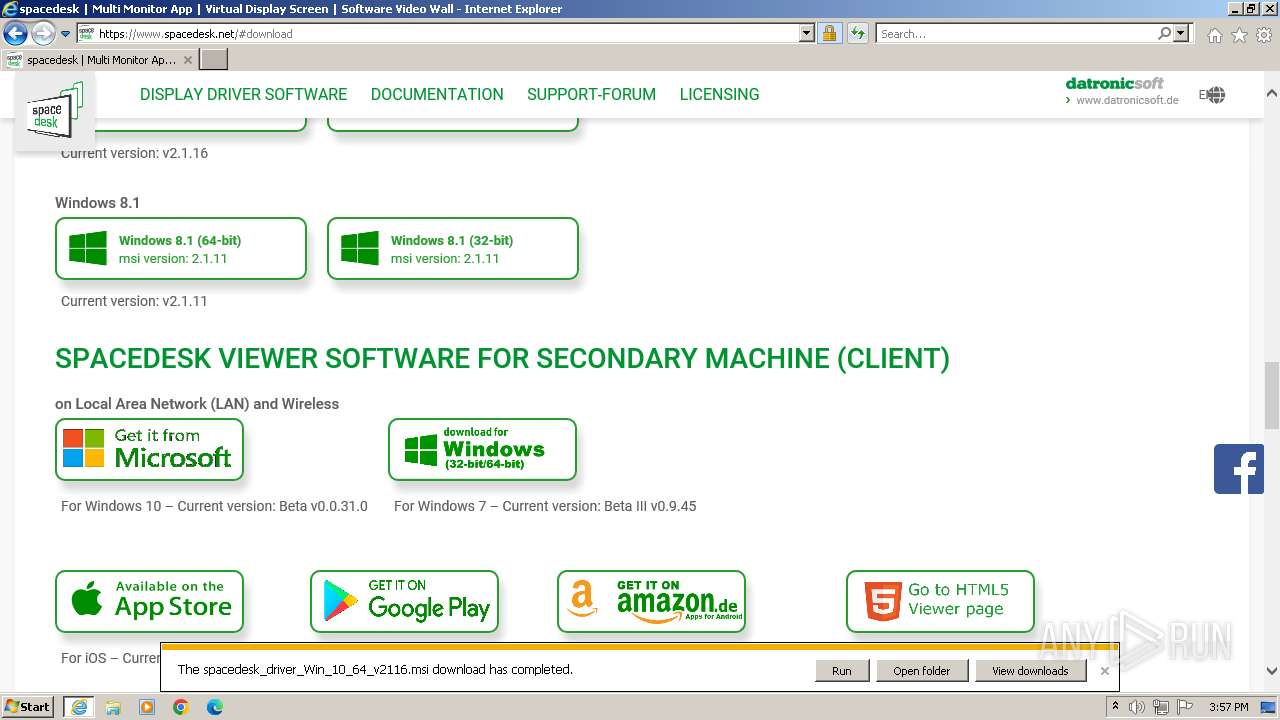Go back with the browser back arrow
Screen dimensions: 1280x720
click(16, 33)
